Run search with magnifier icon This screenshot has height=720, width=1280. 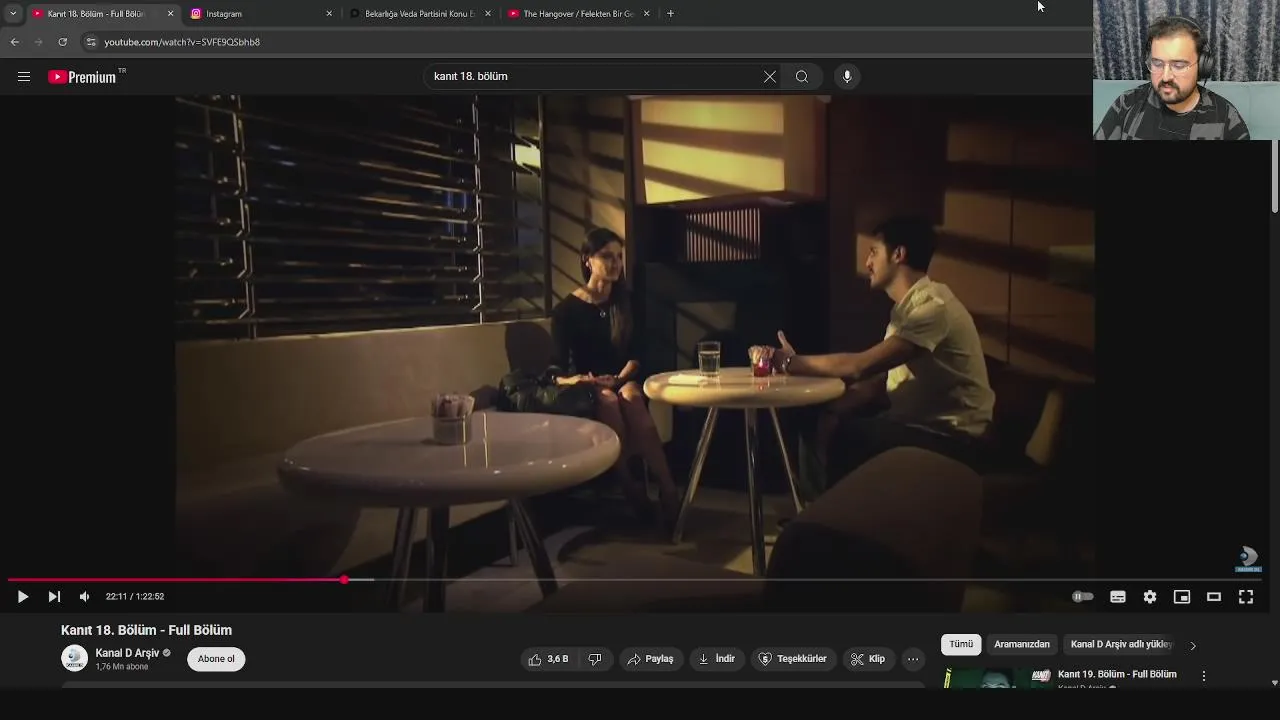pyautogui.click(x=802, y=77)
